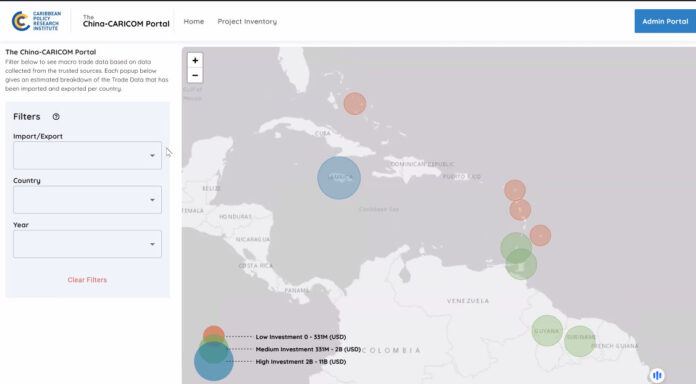Select the green Suriname investment circle

[580, 341]
